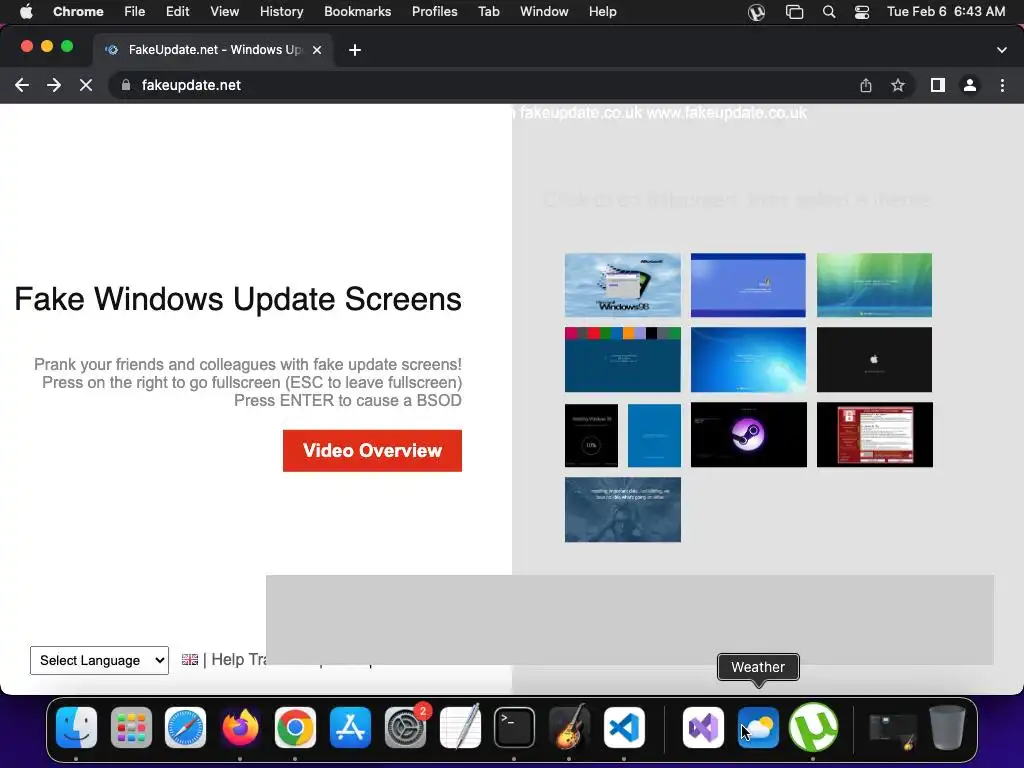
Task: Select the Windows Vista green theme thumbnail
Action: coord(874,285)
